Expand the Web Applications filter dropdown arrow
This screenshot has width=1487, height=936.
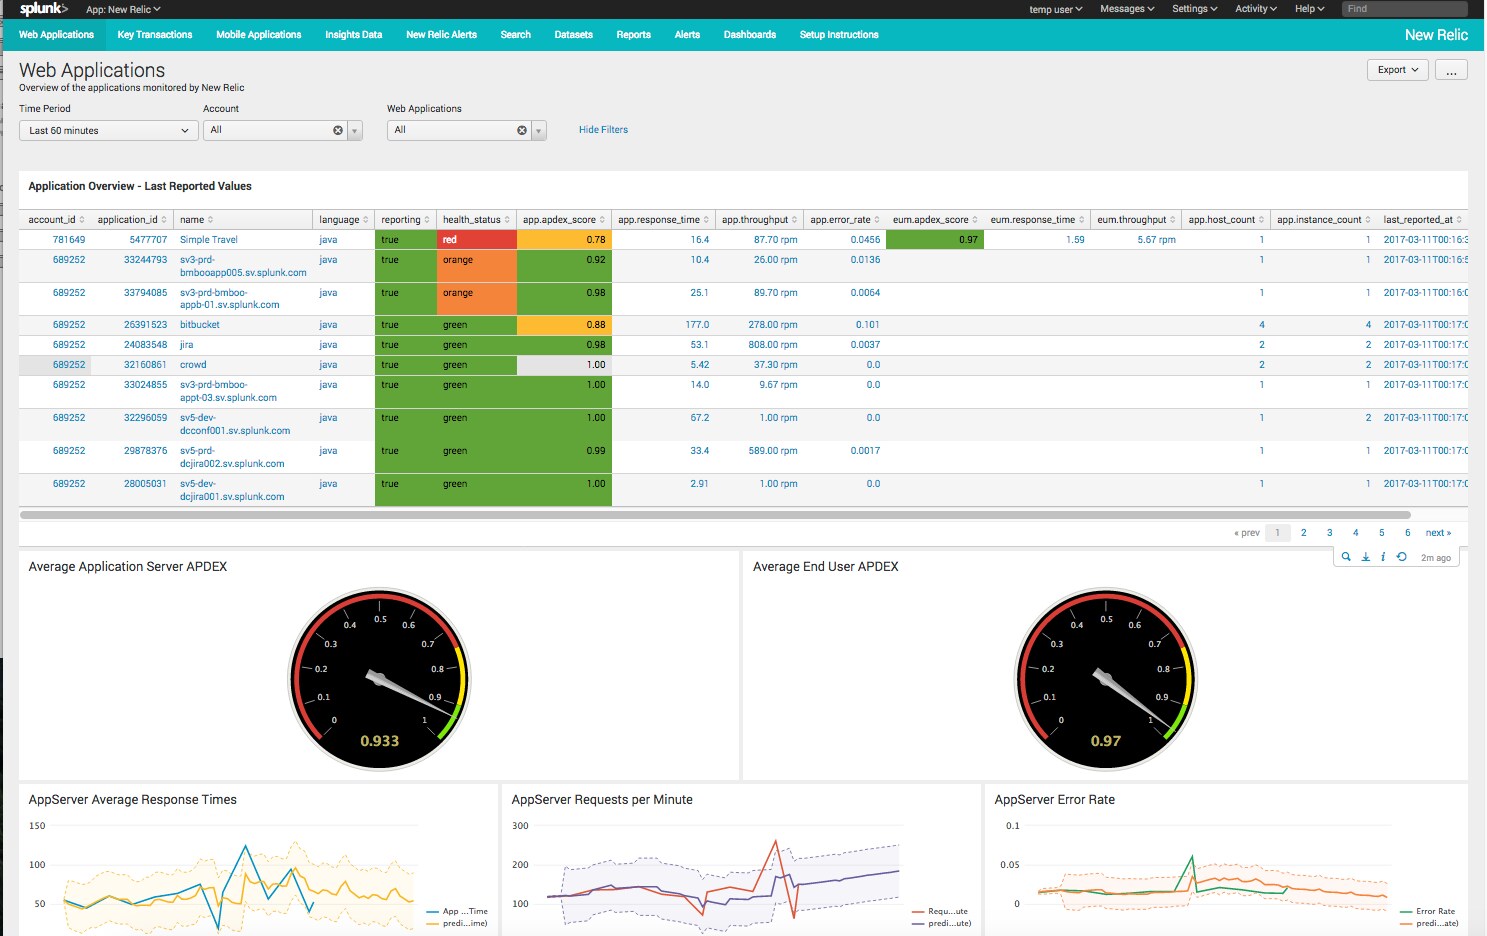(539, 130)
